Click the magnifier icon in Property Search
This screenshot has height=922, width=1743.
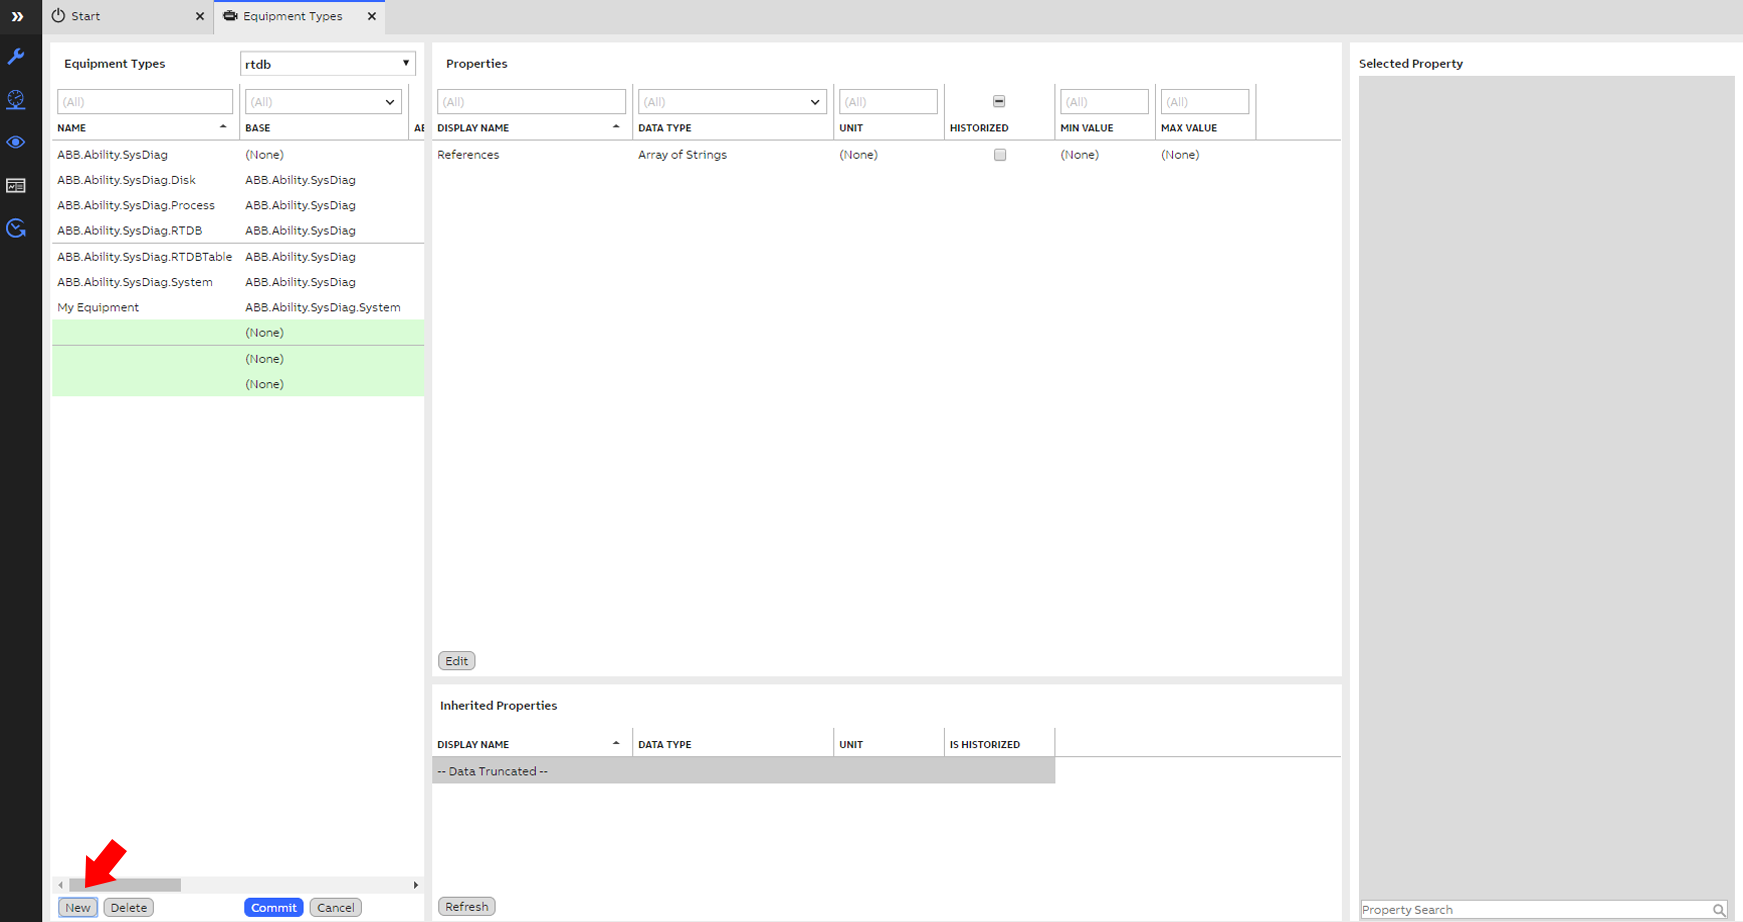coord(1718,910)
